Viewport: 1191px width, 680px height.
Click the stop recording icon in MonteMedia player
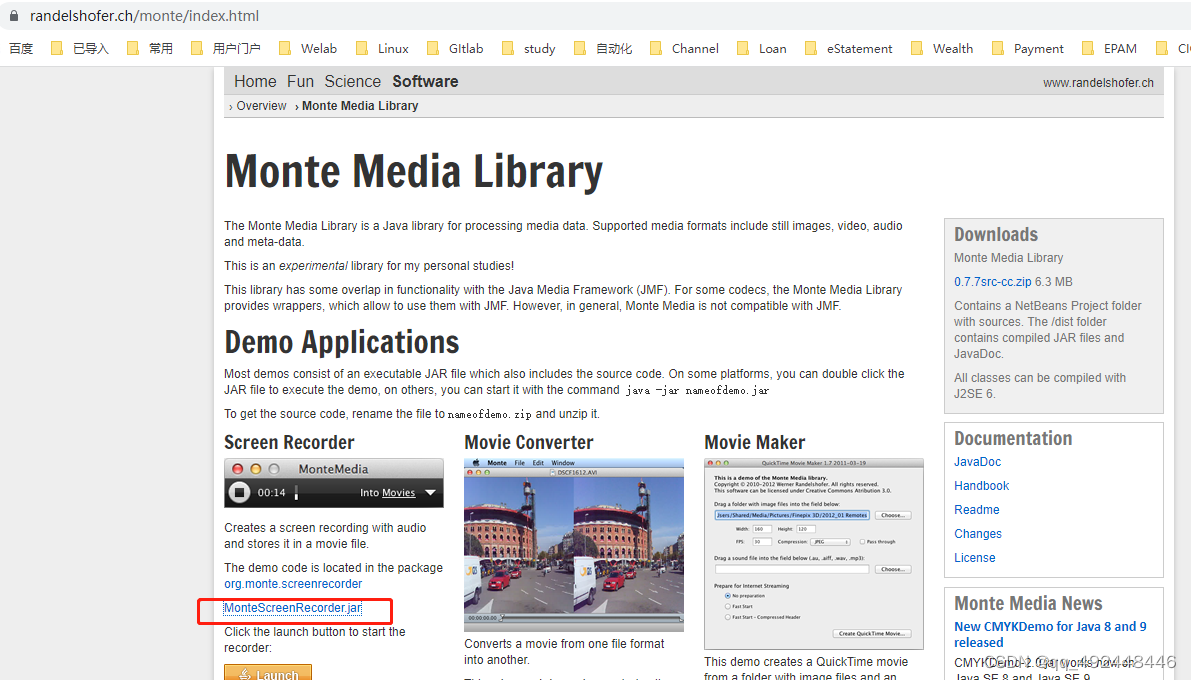coord(241,492)
